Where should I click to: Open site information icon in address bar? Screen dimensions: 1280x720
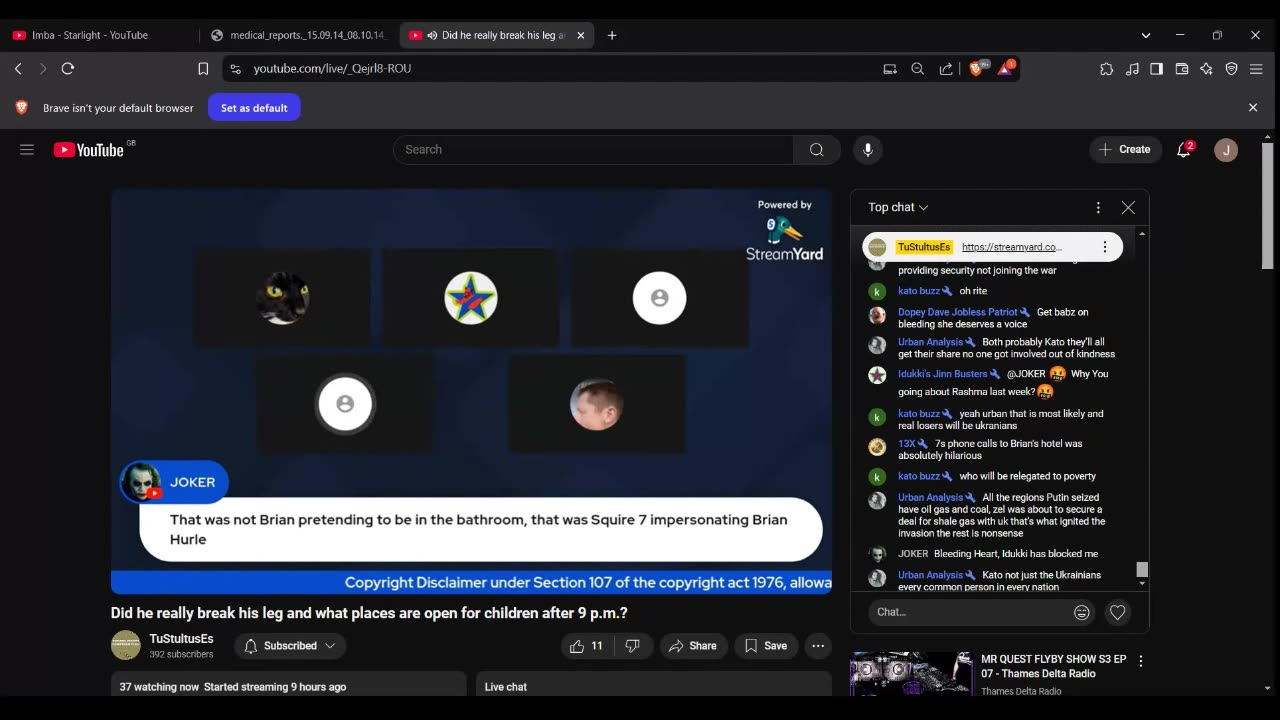click(235, 69)
